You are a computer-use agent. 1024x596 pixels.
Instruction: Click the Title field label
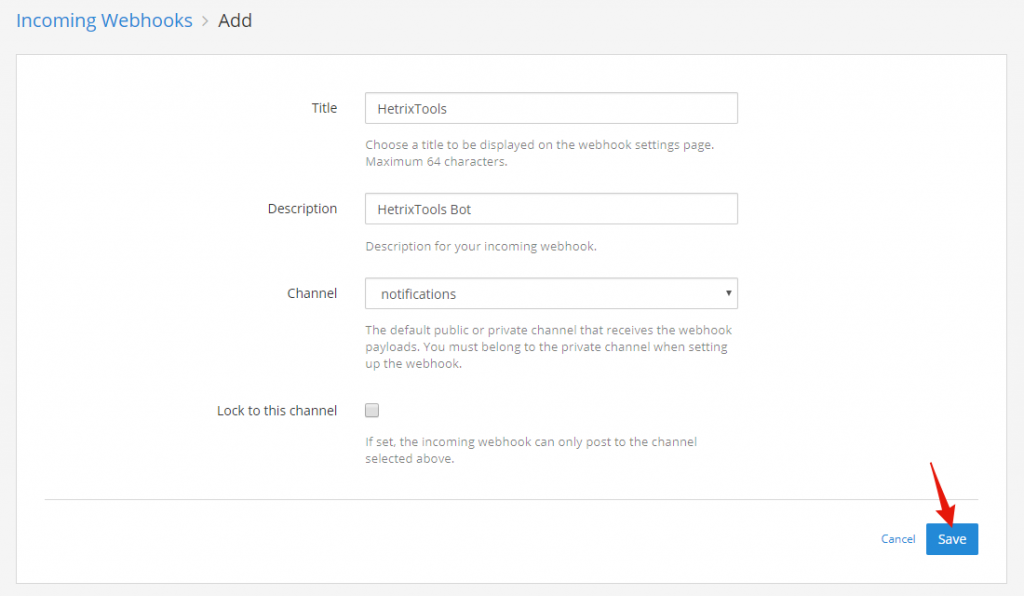click(x=324, y=107)
